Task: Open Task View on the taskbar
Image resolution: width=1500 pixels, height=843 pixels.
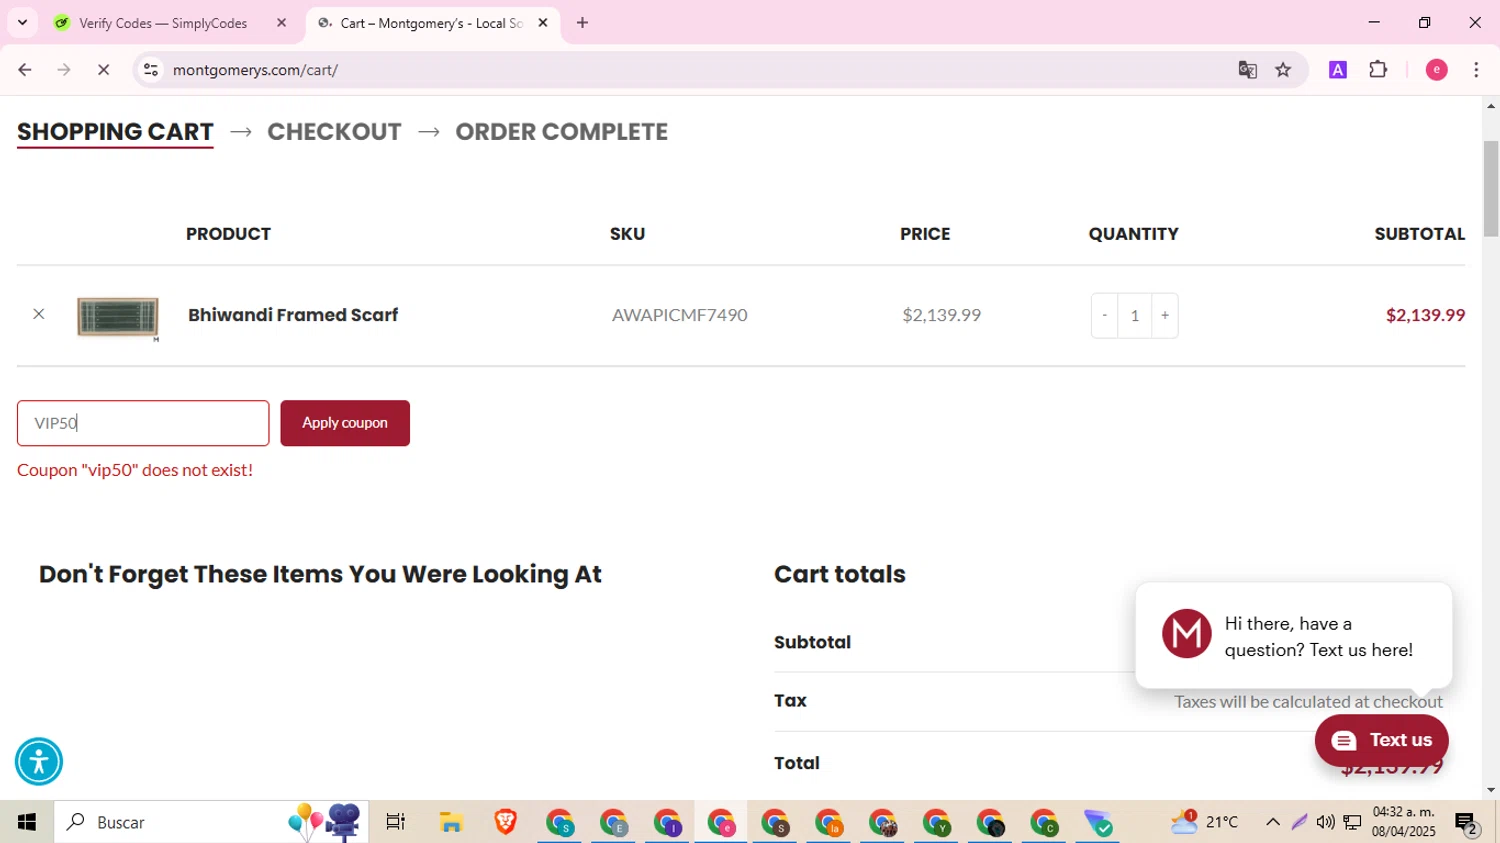Action: 395,822
